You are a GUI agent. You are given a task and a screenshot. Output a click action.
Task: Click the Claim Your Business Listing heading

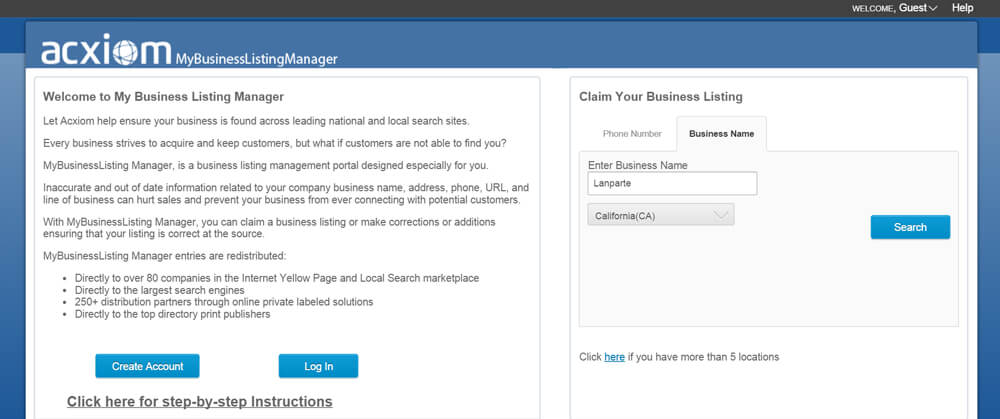pyautogui.click(x=661, y=97)
